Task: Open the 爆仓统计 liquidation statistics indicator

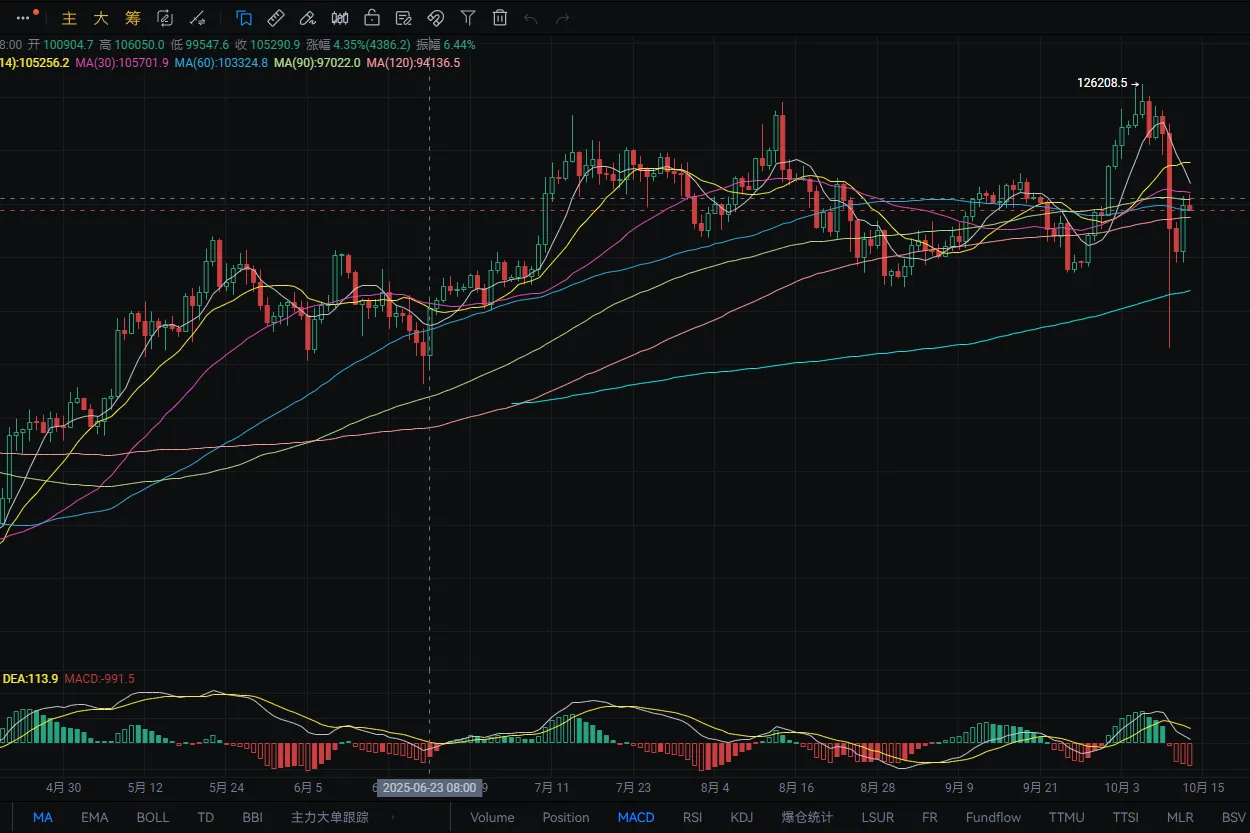Action: click(807, 817)
